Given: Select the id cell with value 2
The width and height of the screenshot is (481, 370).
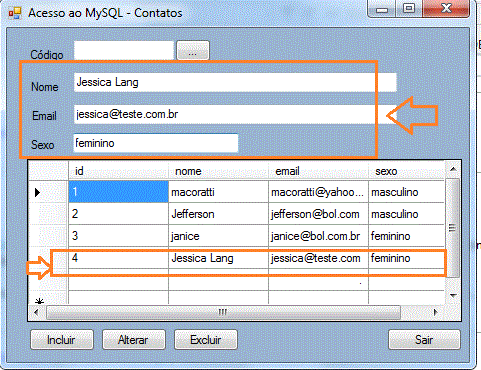Looking at the screenshot, I should [x=118, y=214].
